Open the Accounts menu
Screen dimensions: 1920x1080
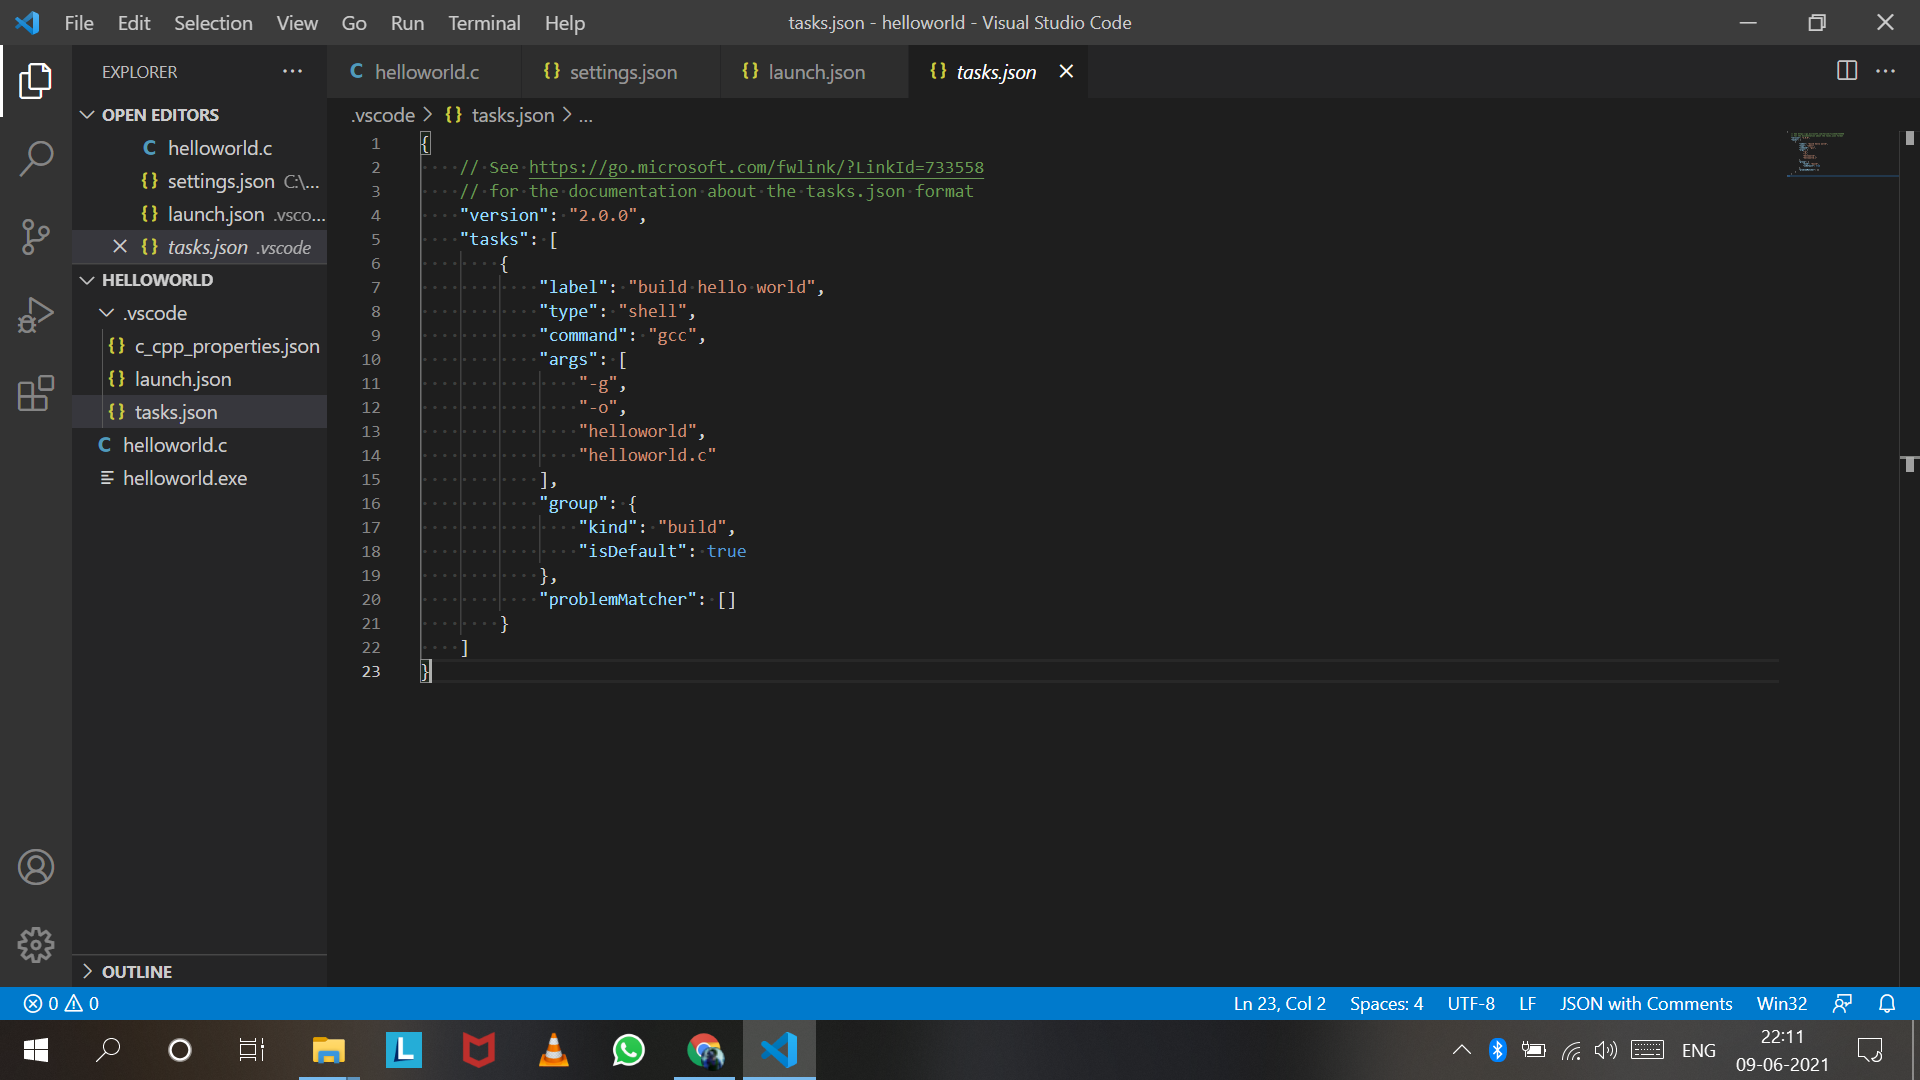pos(36,867)
